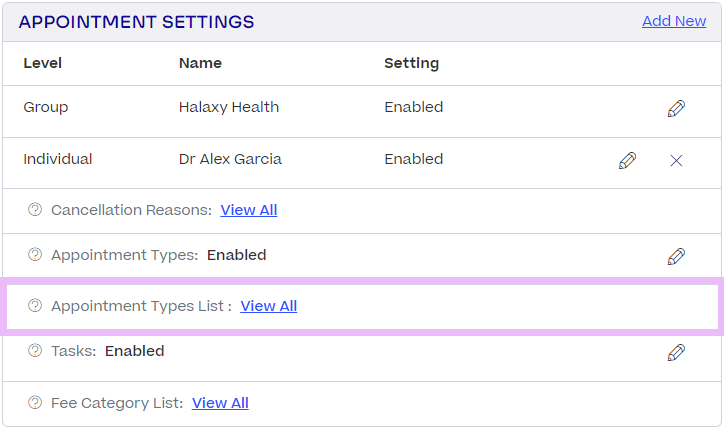
Task: Open help icon for Fee Category List
Action: pos(35,403)
